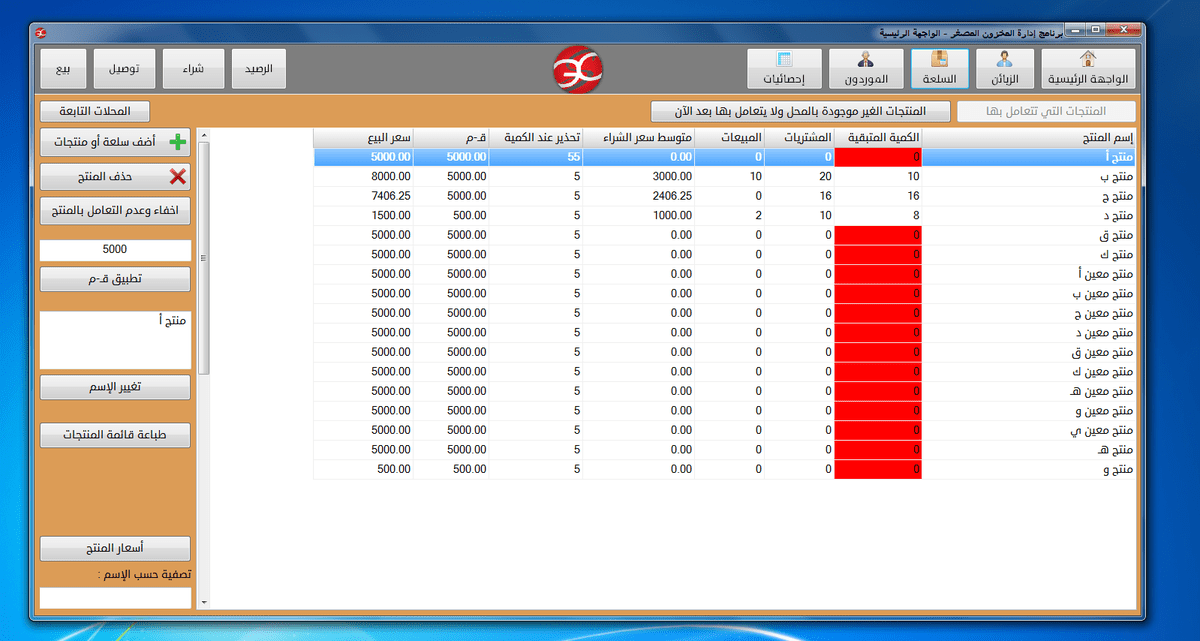1200x641 pixels.
Task: Click the red X delete product icon
Action: pos(177,177)
